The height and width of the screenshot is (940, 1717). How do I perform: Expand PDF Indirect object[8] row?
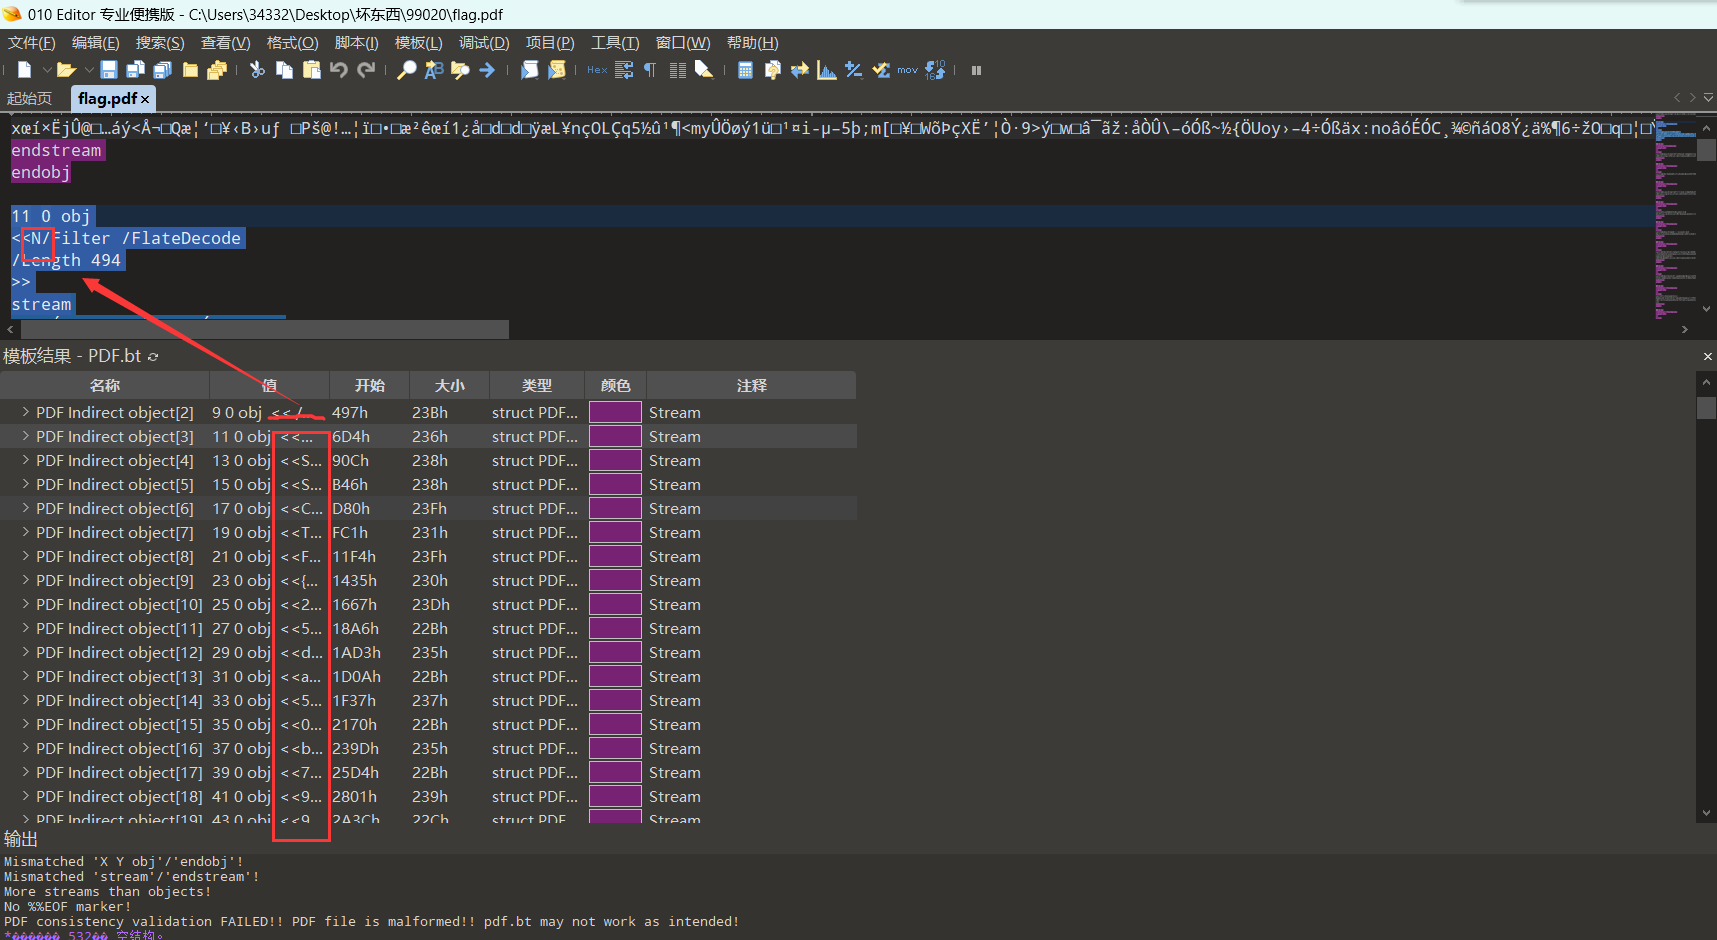[x=25, y=556]
